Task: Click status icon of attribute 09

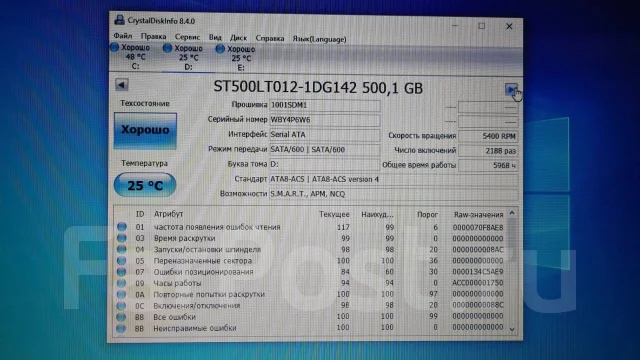Action: click(121, 283)
